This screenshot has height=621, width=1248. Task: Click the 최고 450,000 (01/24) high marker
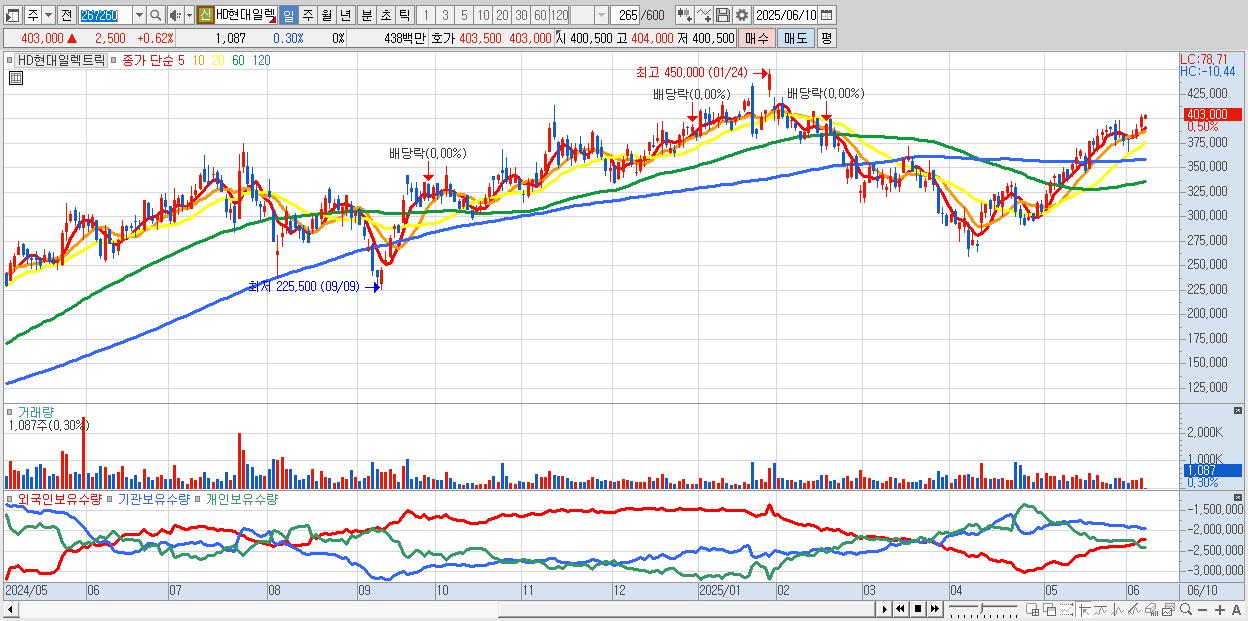[x=693, y=73]
